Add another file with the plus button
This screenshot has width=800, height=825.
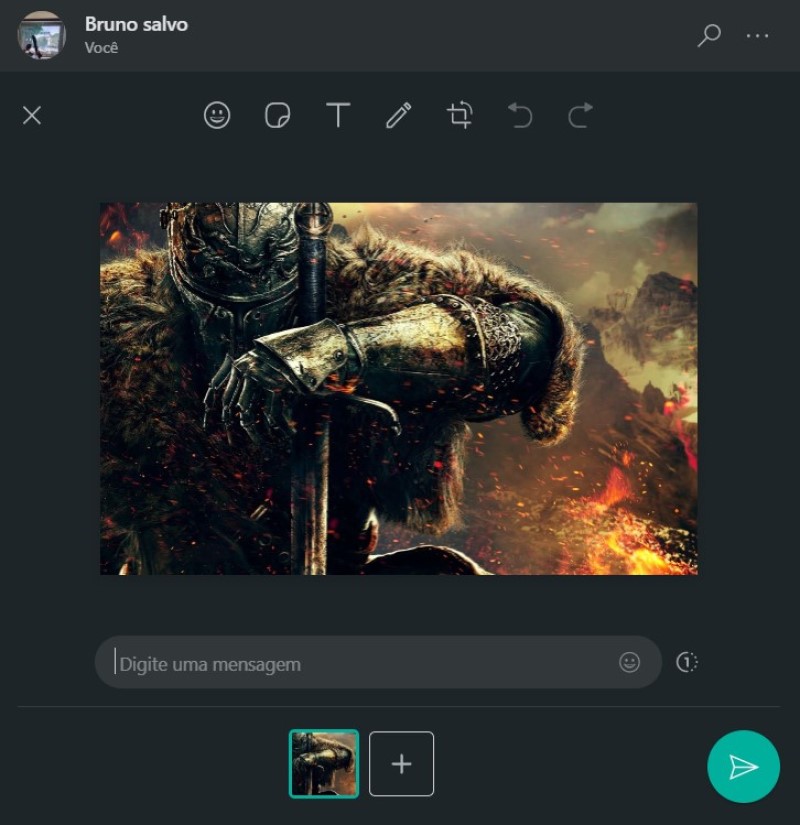(x=402, y=763)
